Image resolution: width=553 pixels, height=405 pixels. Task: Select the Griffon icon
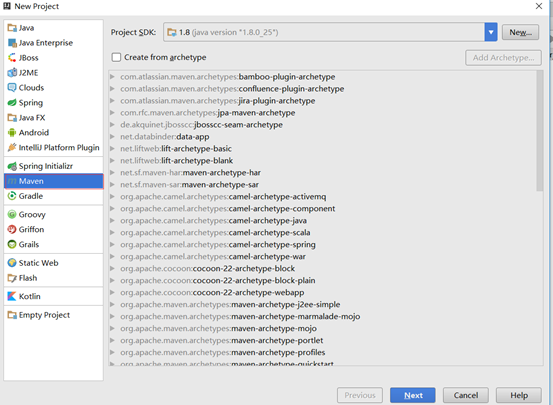(12, 230)
